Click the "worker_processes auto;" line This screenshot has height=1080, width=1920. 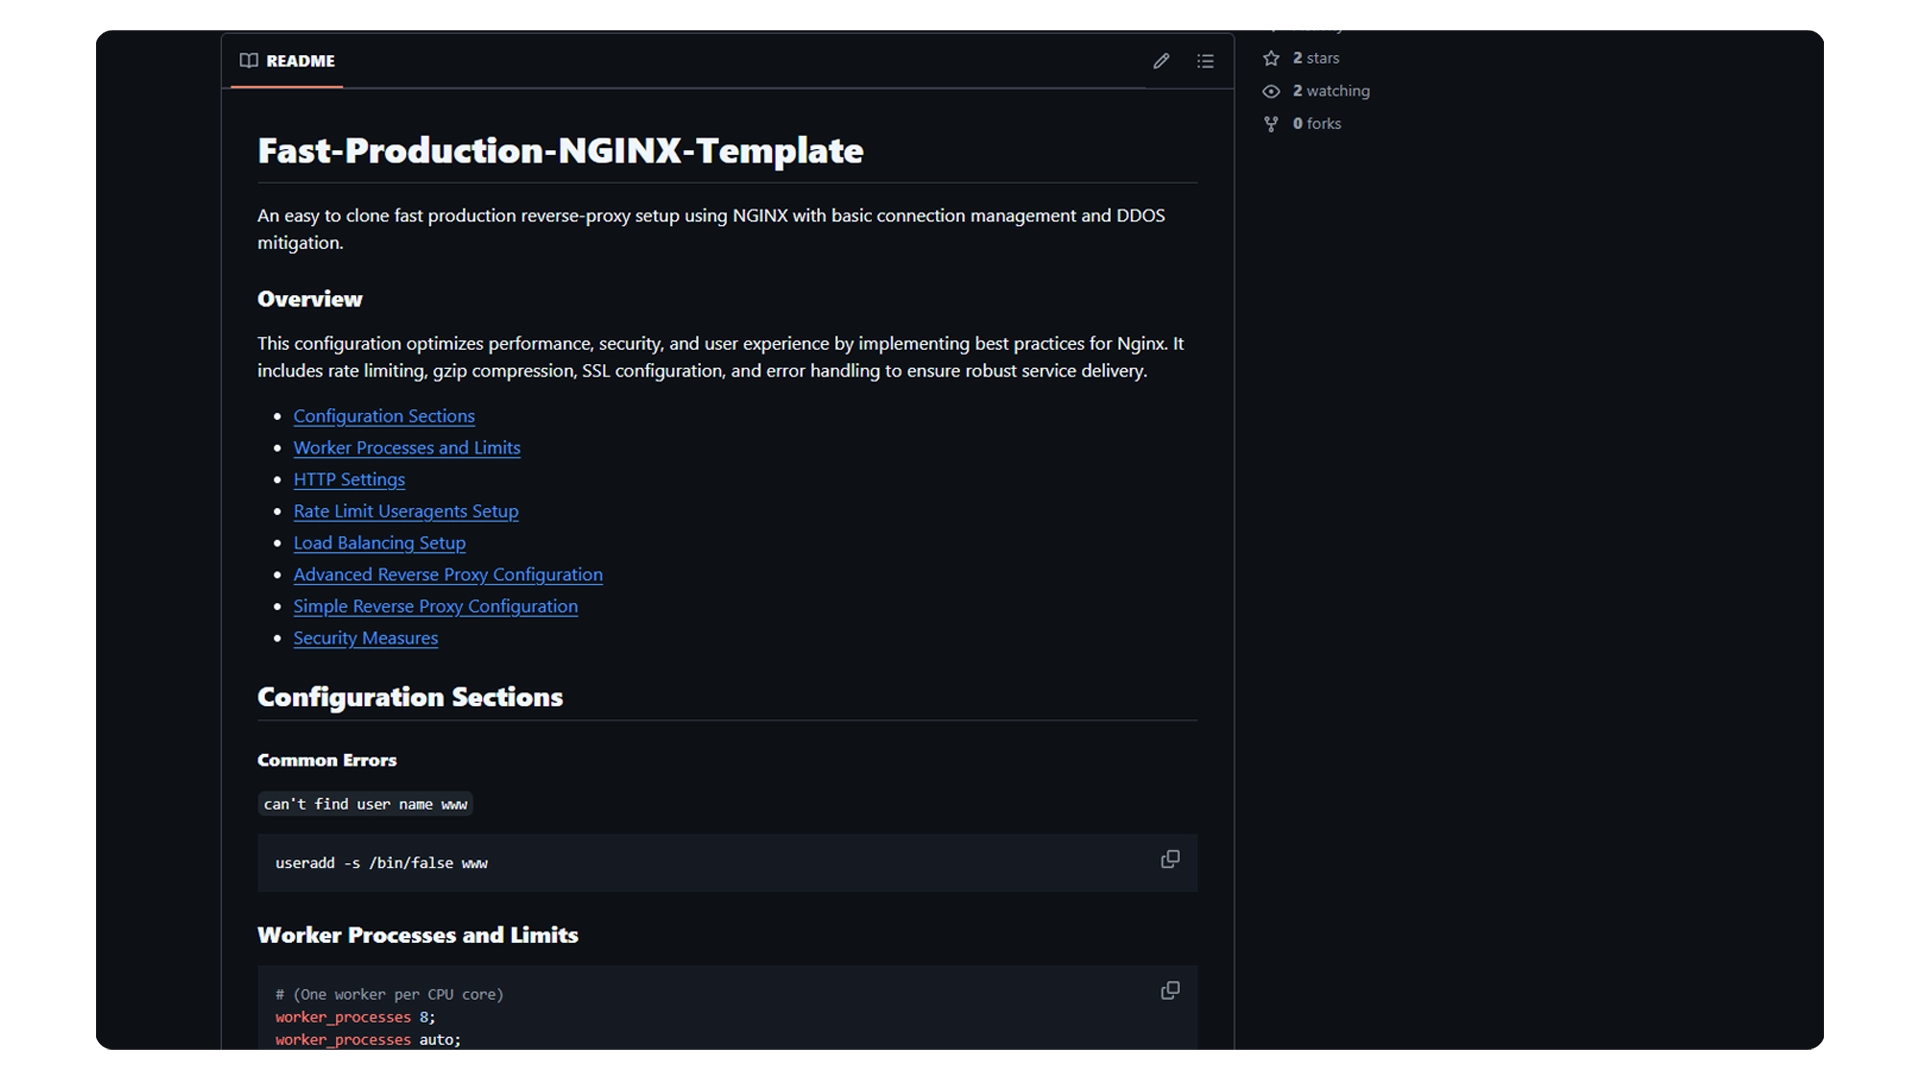(x=368, y=1040)
